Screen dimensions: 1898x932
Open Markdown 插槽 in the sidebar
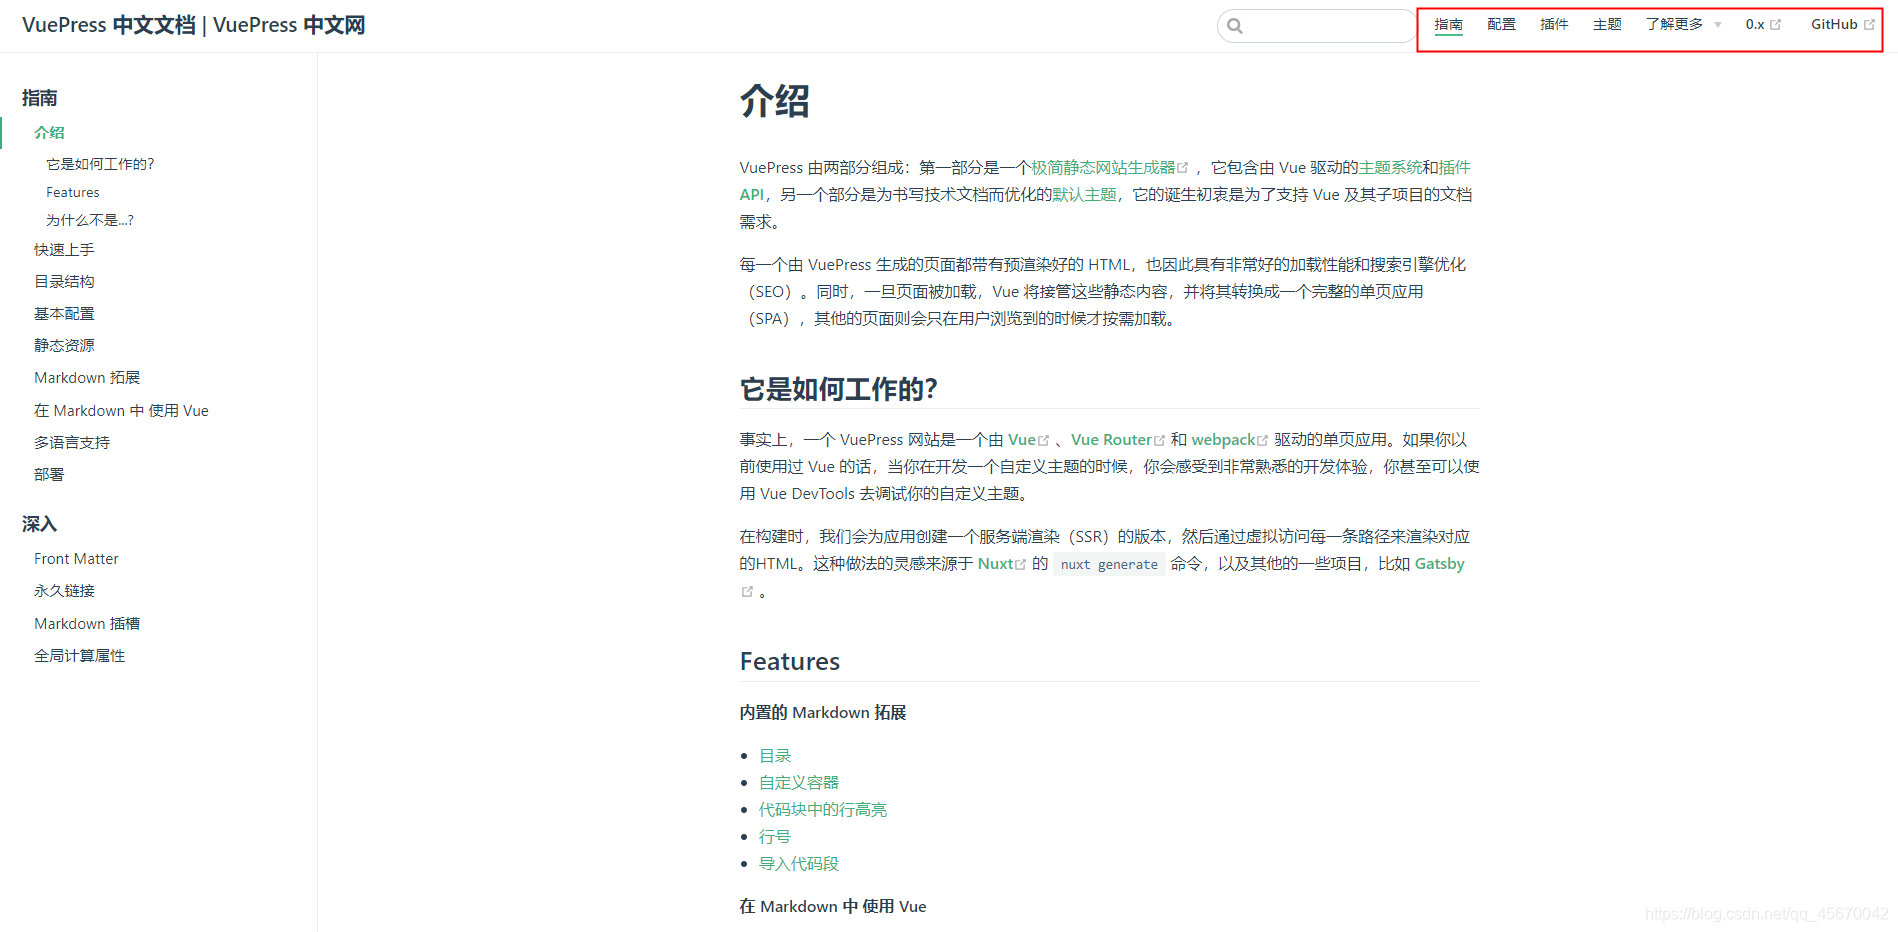pos(87,624)
